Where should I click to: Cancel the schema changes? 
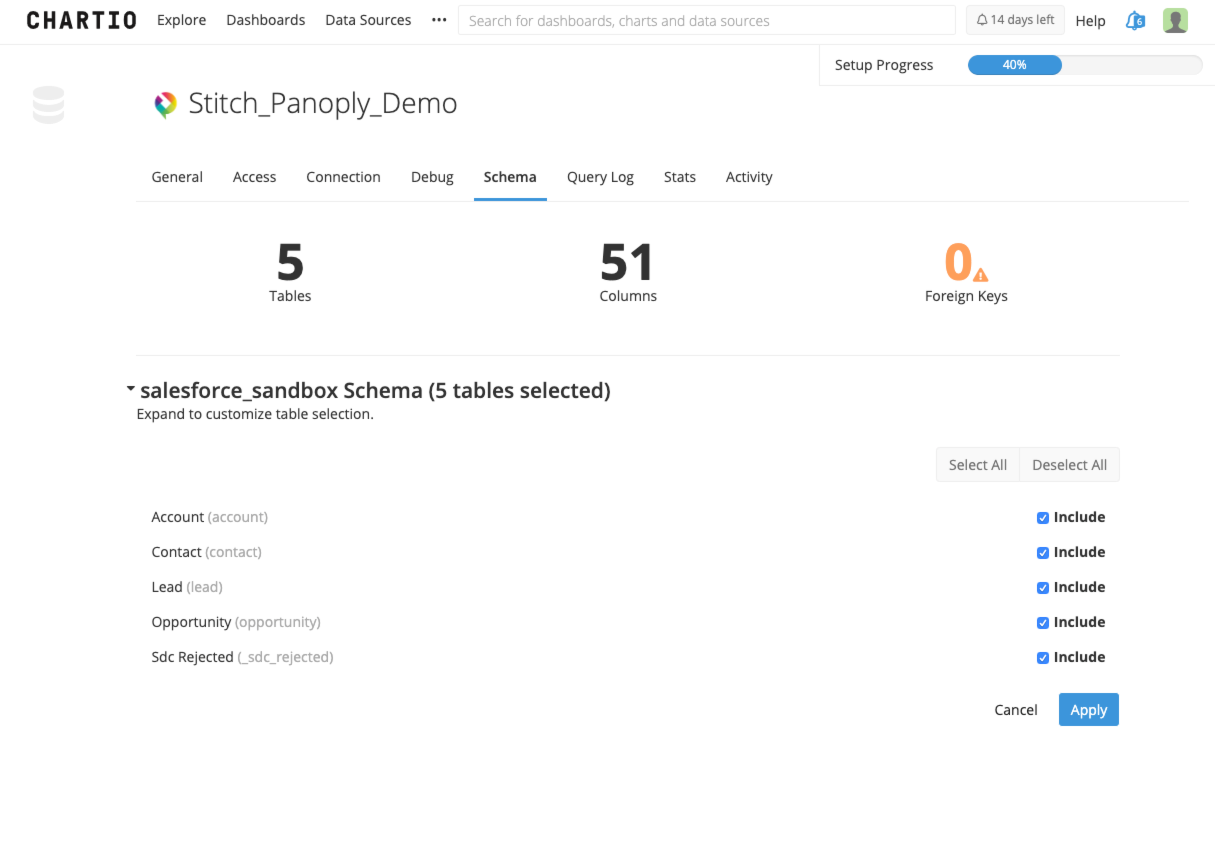coord(1016,710)
